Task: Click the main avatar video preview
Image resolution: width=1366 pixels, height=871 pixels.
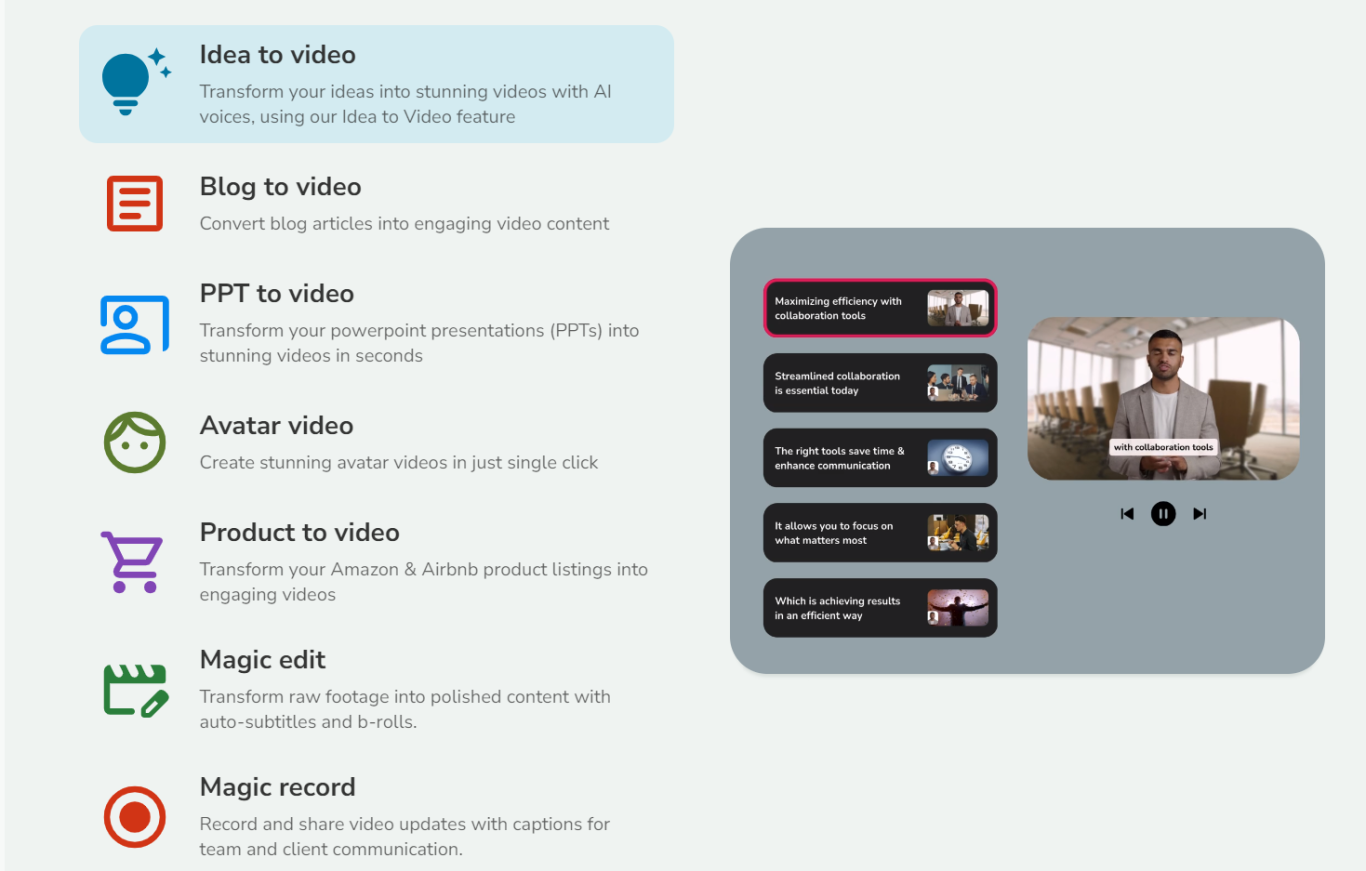Action: 1163,399
